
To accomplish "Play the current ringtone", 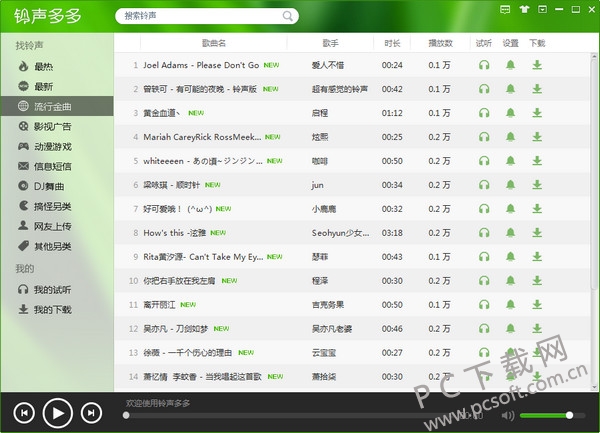I will click(58, 413).
